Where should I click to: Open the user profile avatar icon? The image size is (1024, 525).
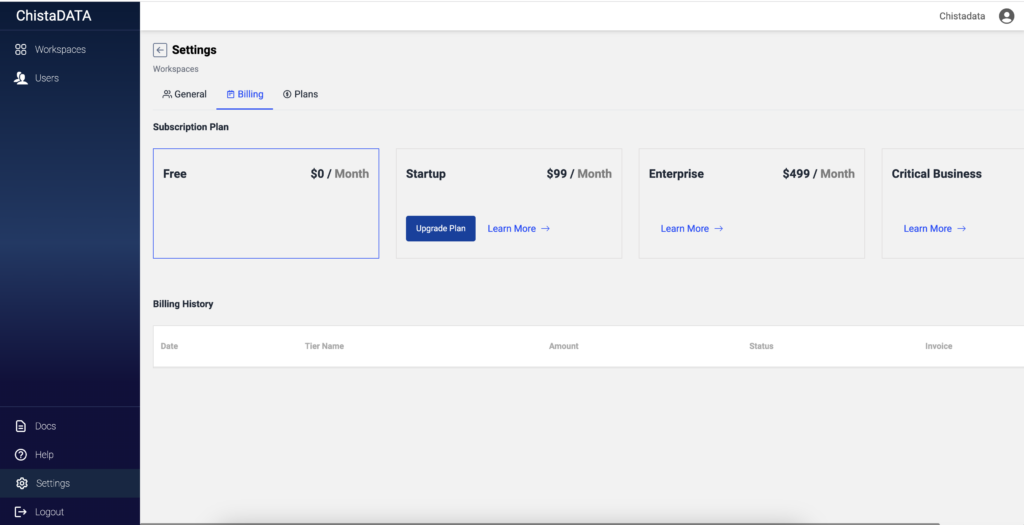(1006, 16)
